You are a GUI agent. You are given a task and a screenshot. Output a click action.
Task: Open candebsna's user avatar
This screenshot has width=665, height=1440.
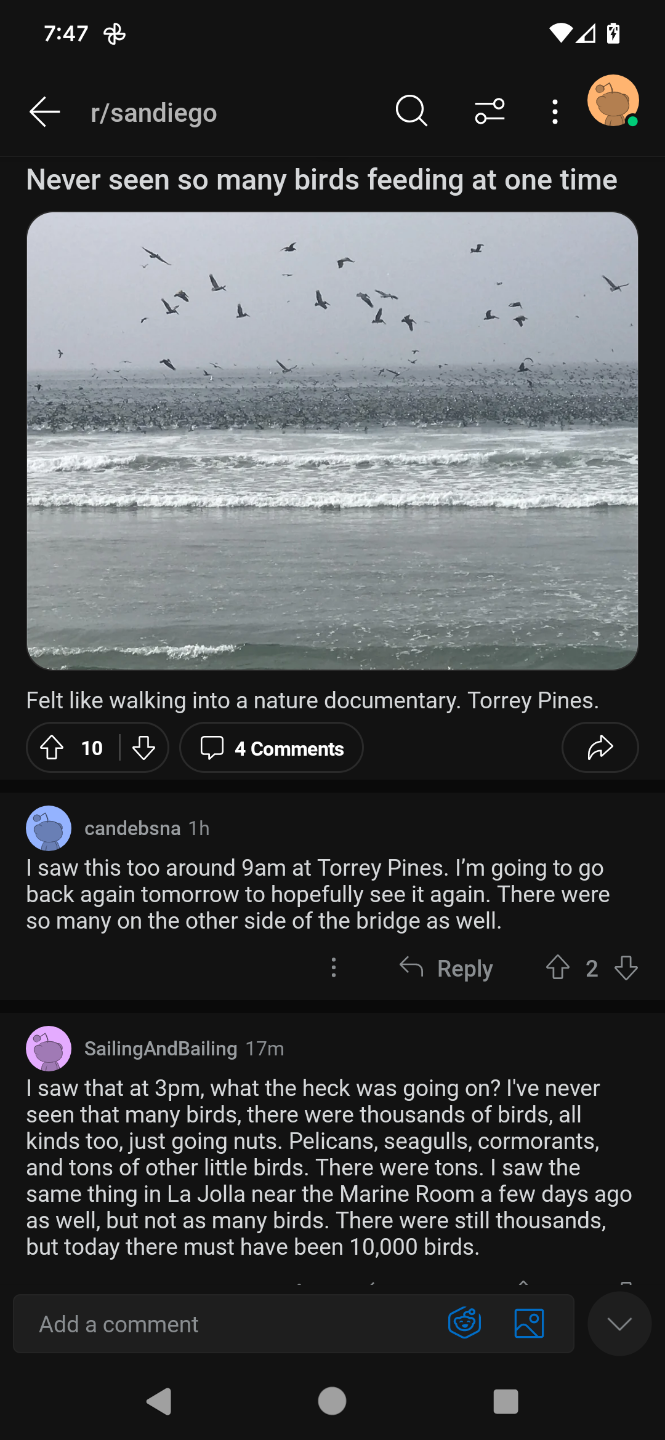pos(48,828)
